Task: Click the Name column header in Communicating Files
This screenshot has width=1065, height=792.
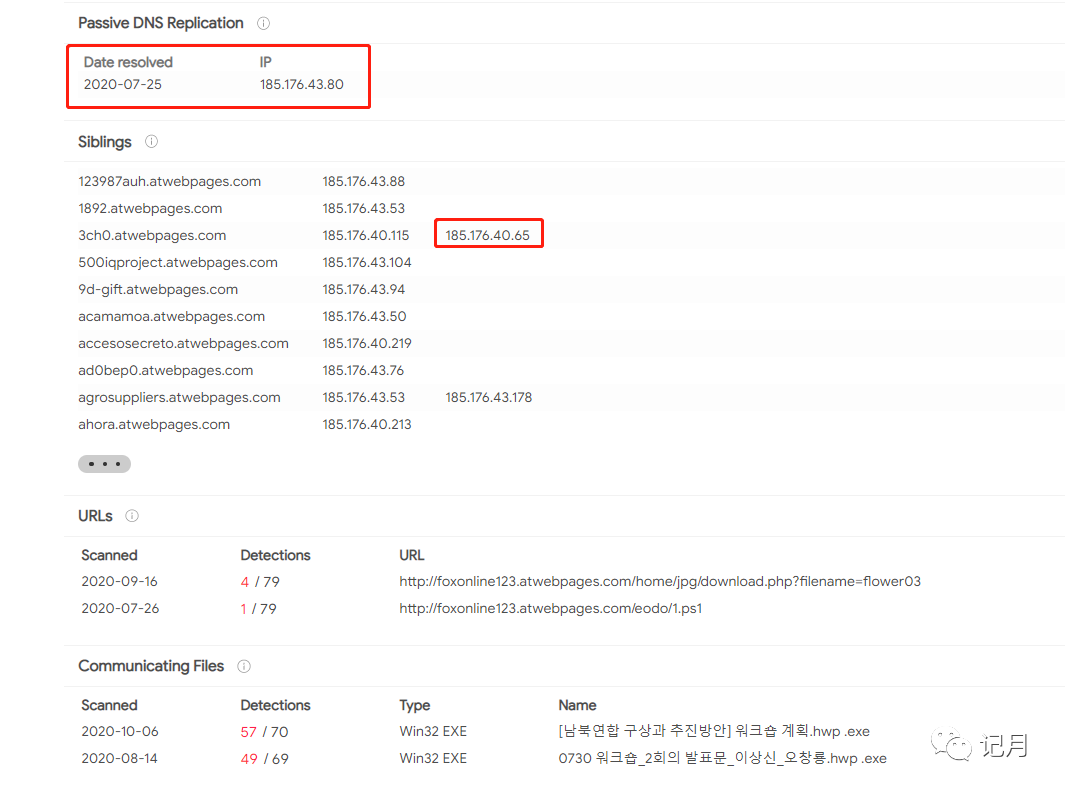Action: [577, 706]
